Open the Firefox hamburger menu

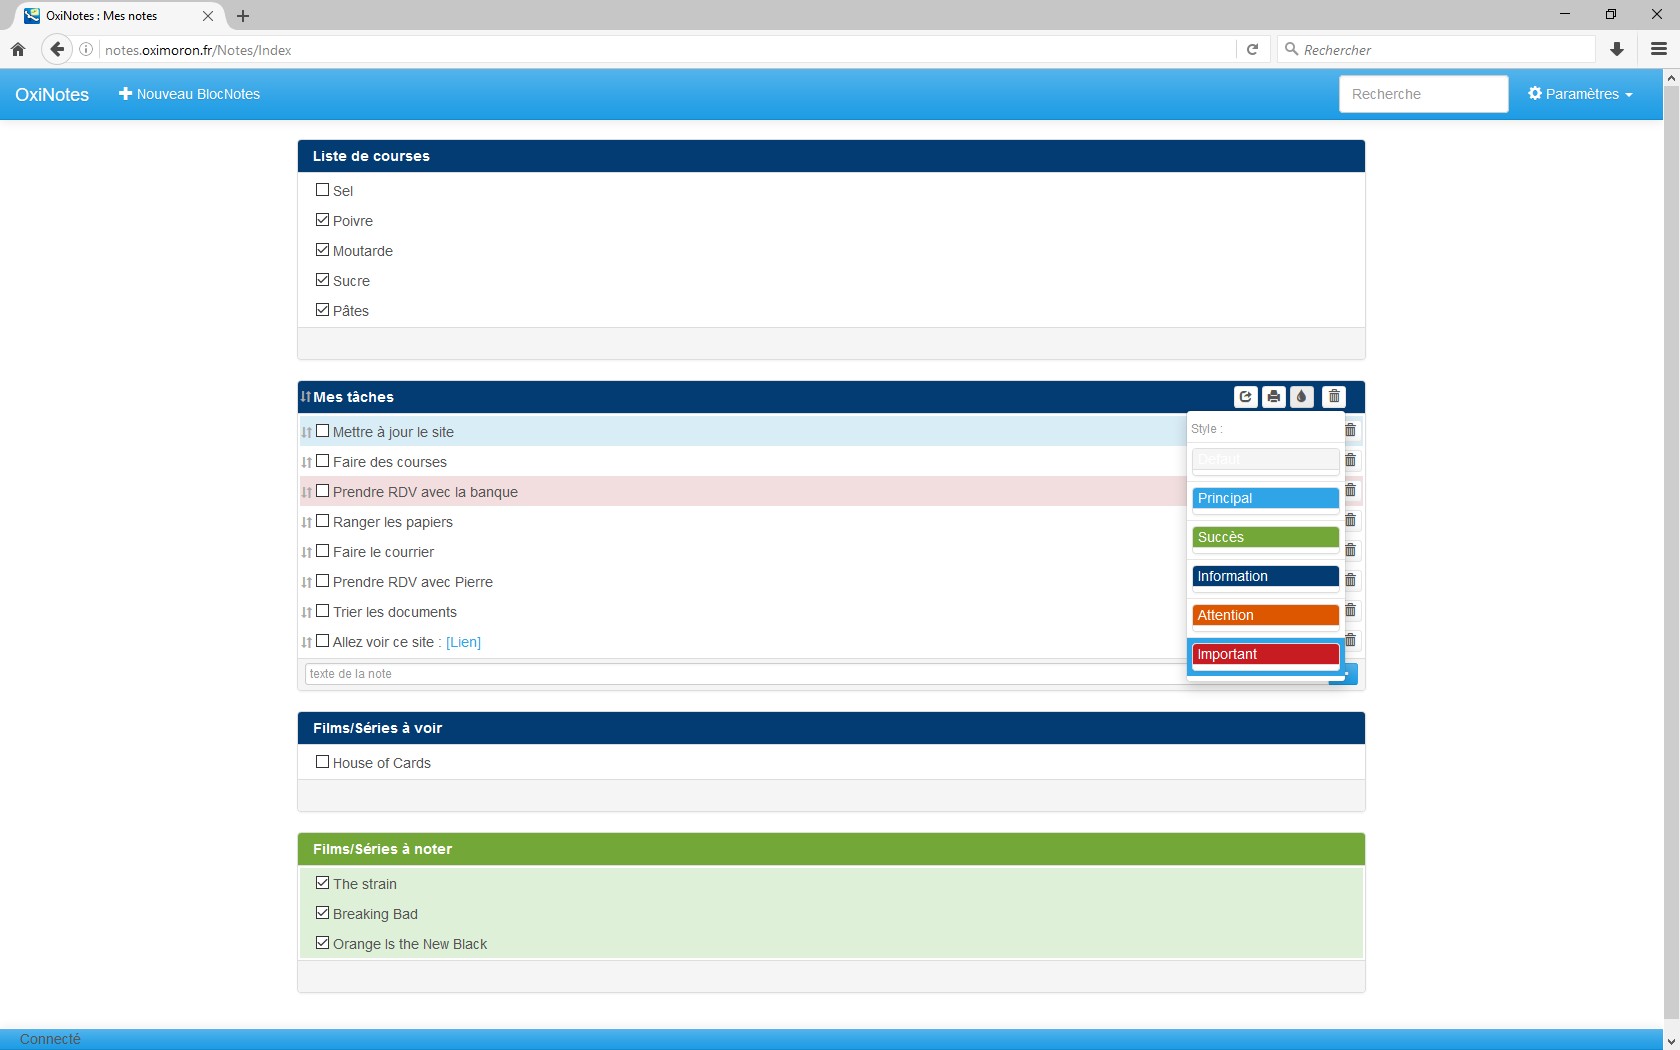(1659, 49)
